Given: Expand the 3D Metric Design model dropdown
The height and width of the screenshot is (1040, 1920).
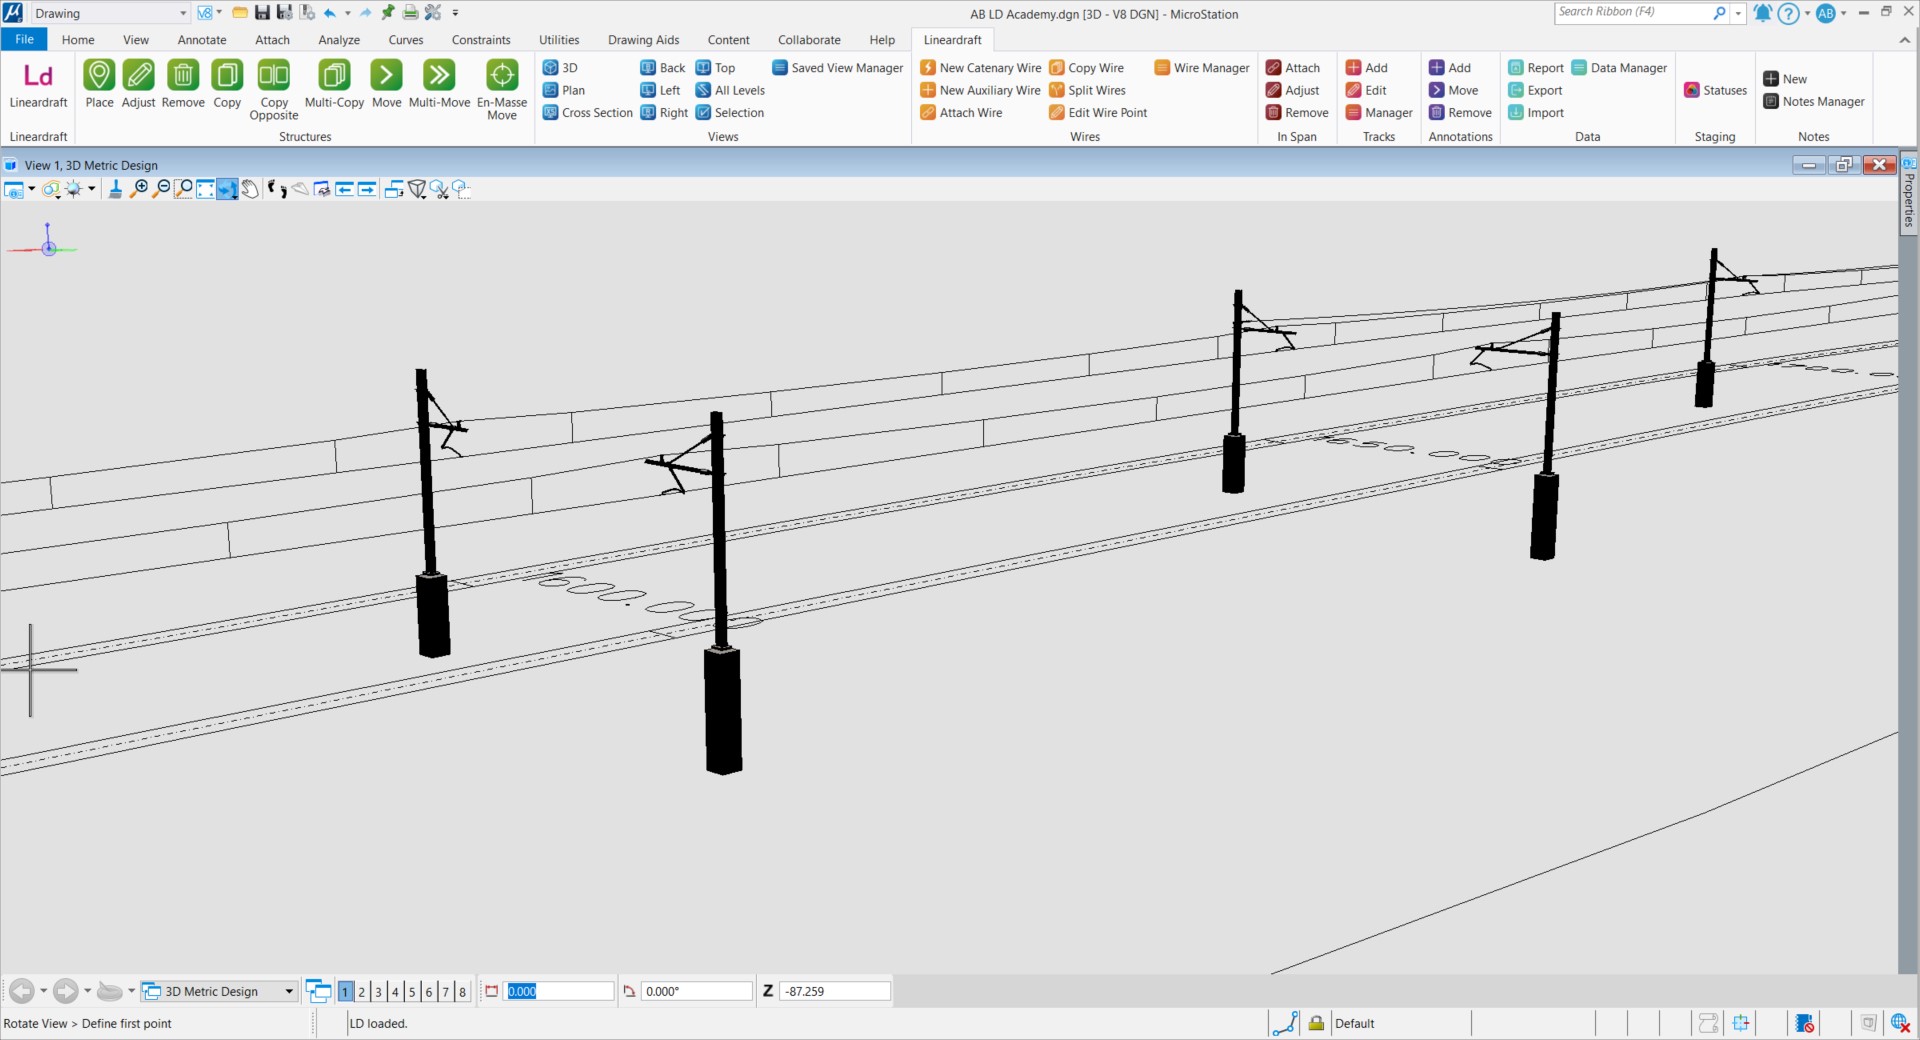Looking at the screenshot, I should (289, 991).
